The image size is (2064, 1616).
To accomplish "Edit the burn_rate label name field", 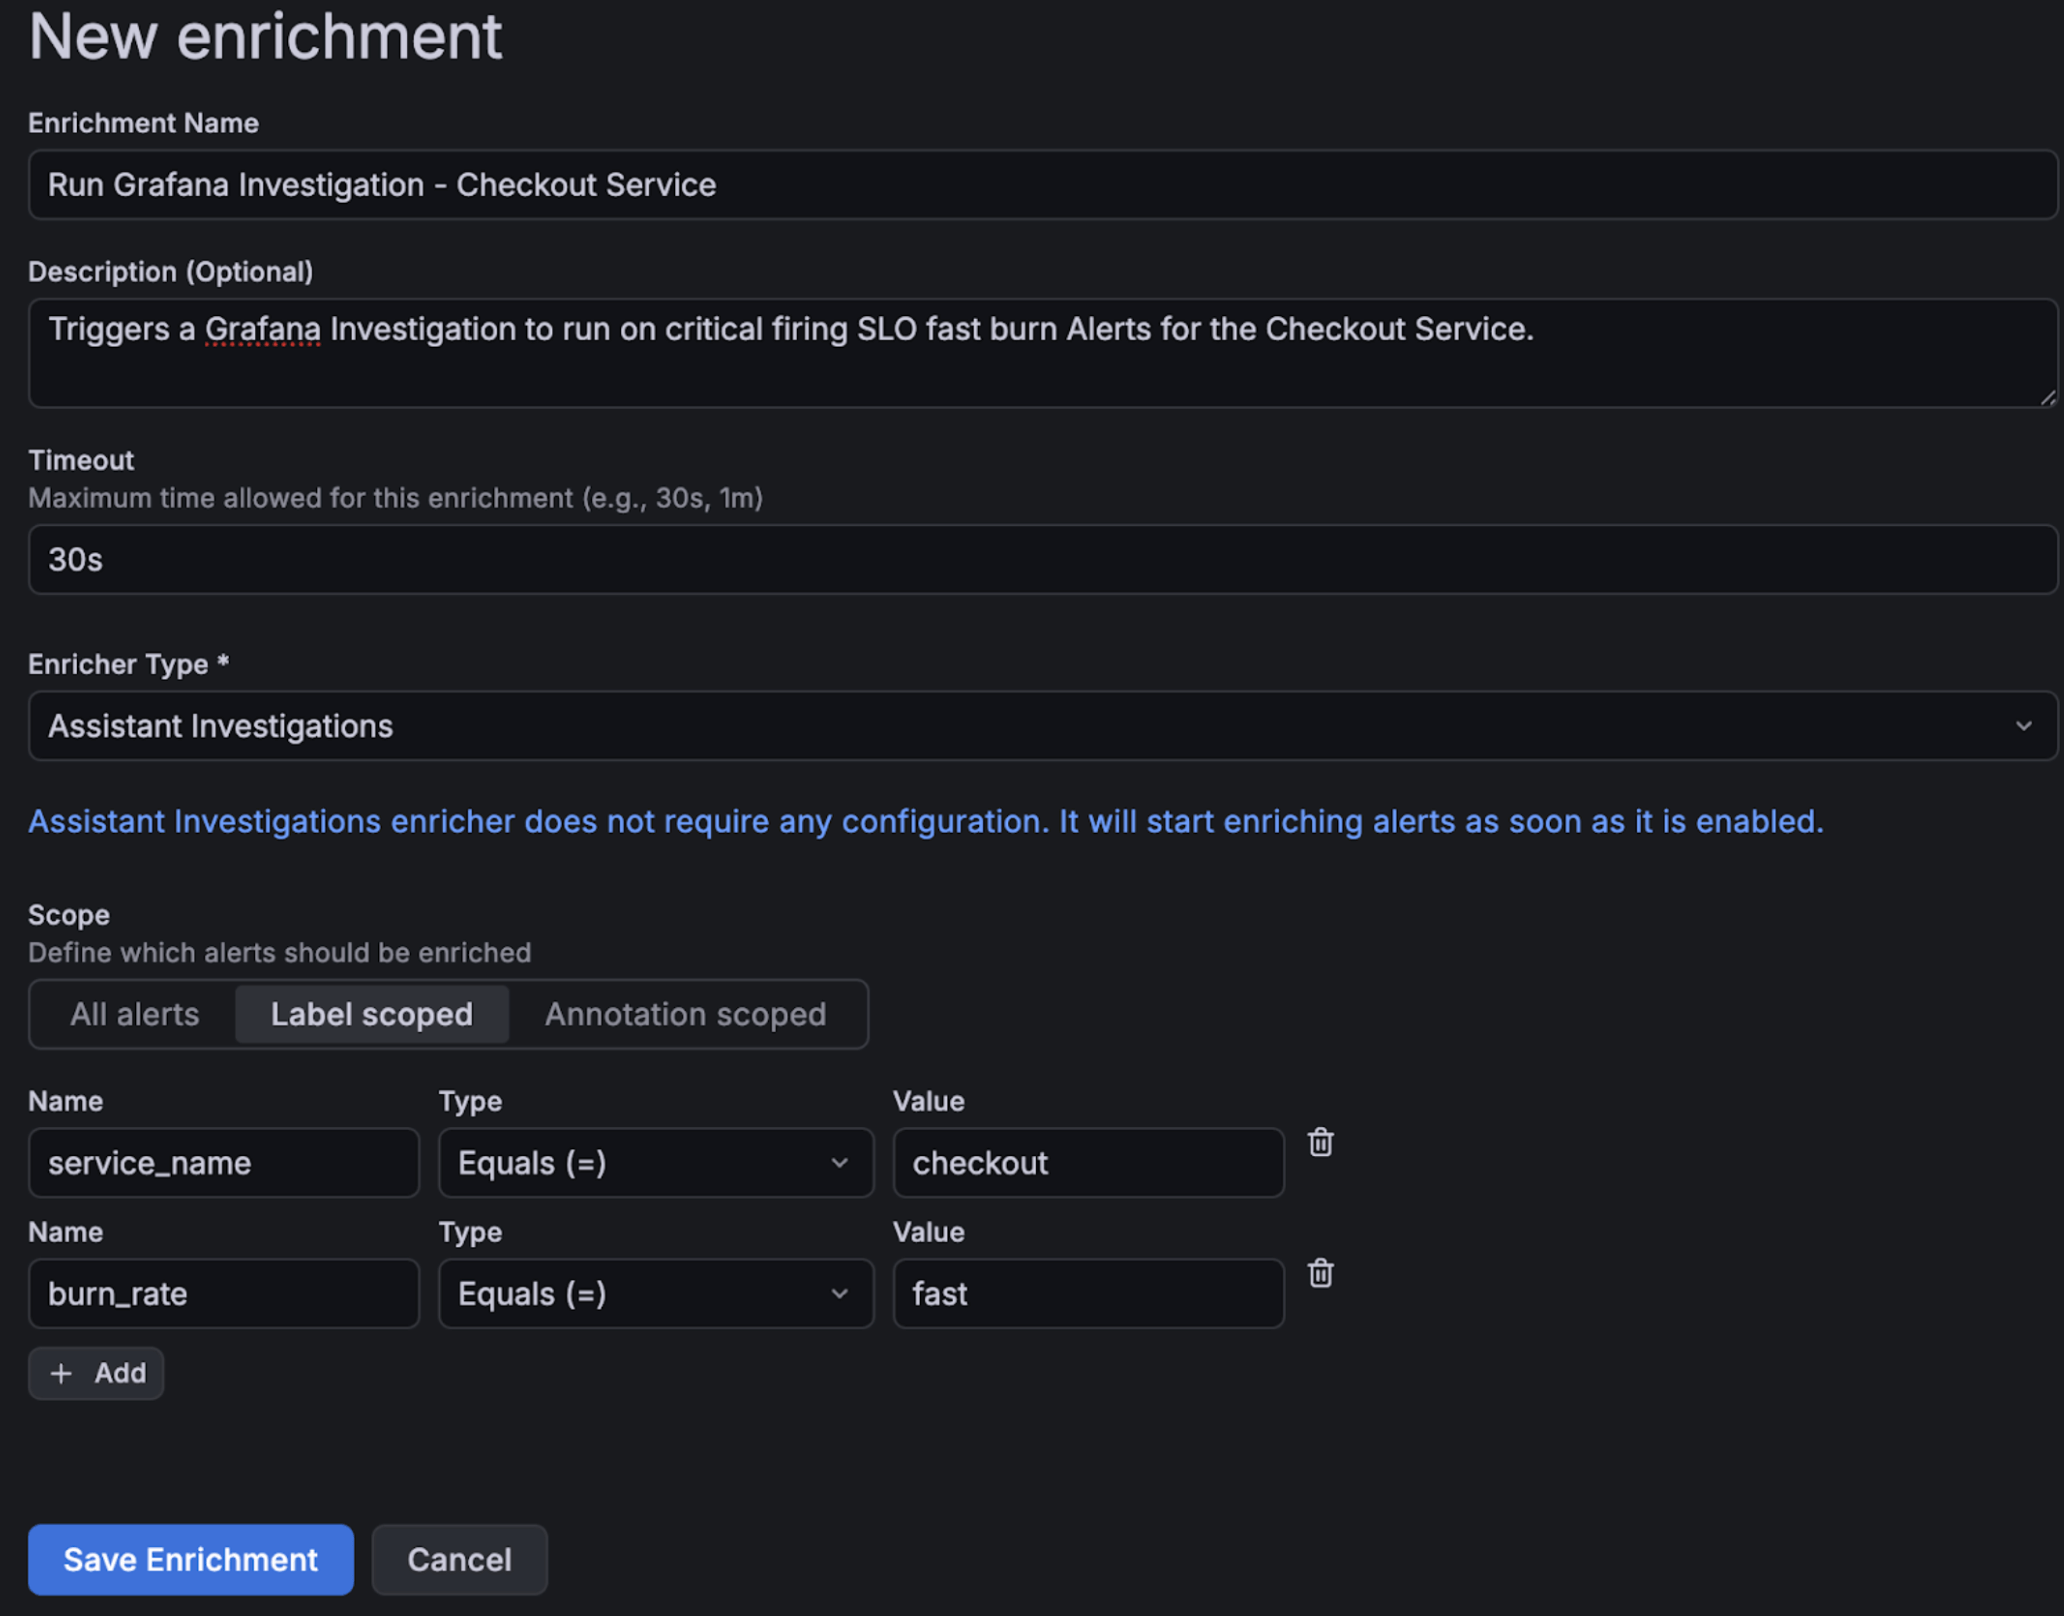I will point(223,1293).
